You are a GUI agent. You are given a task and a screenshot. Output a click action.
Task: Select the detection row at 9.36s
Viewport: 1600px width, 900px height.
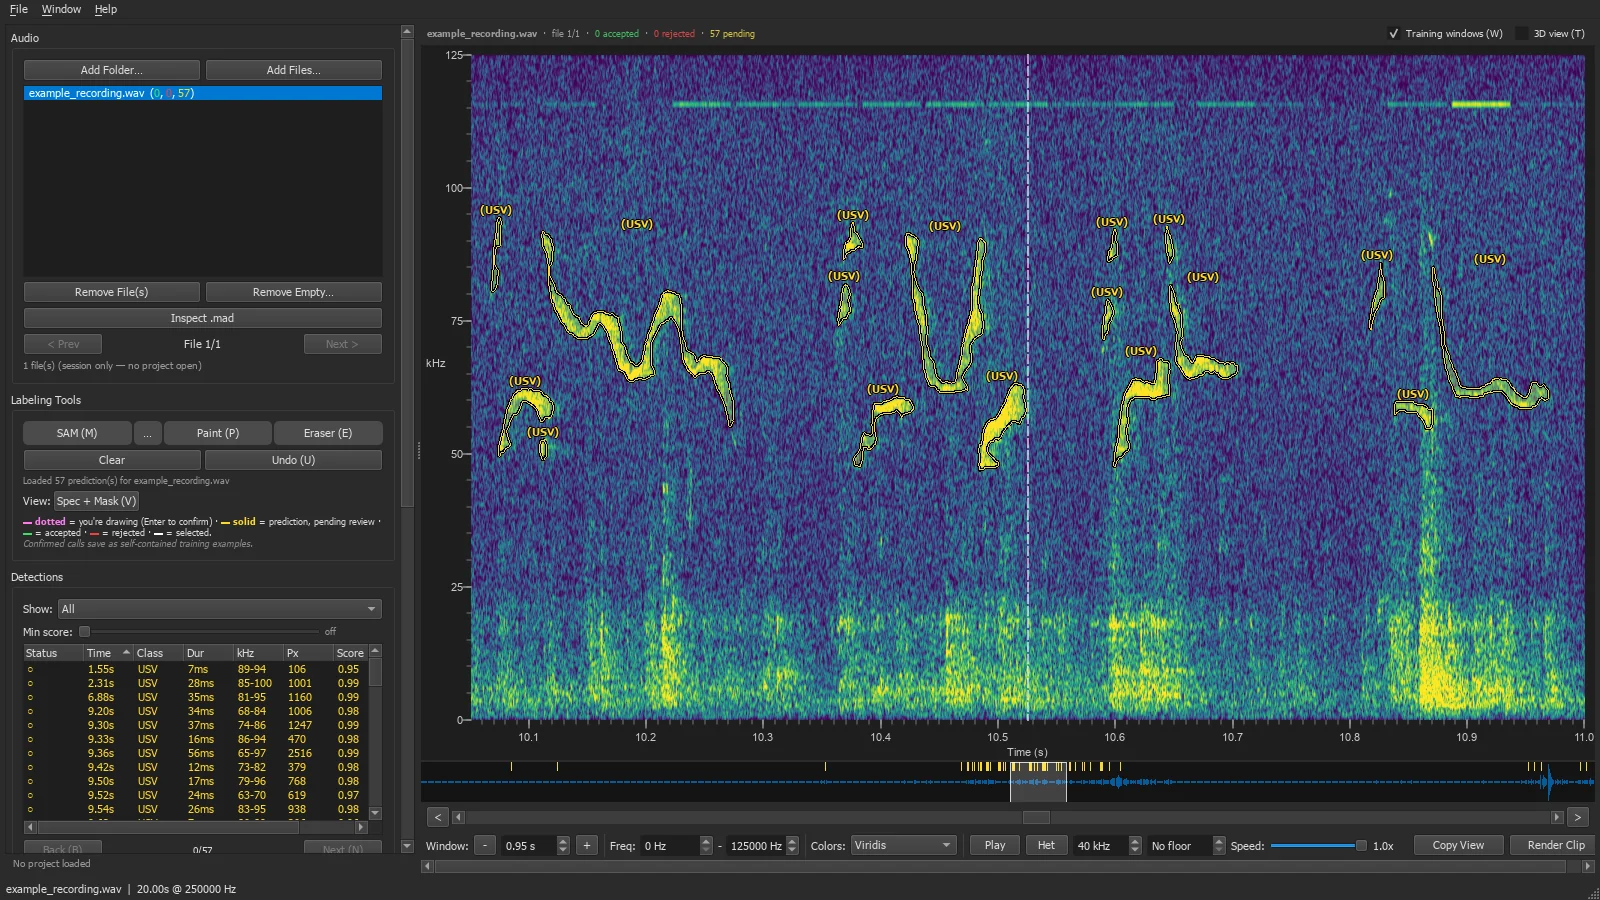click(196, 753)
